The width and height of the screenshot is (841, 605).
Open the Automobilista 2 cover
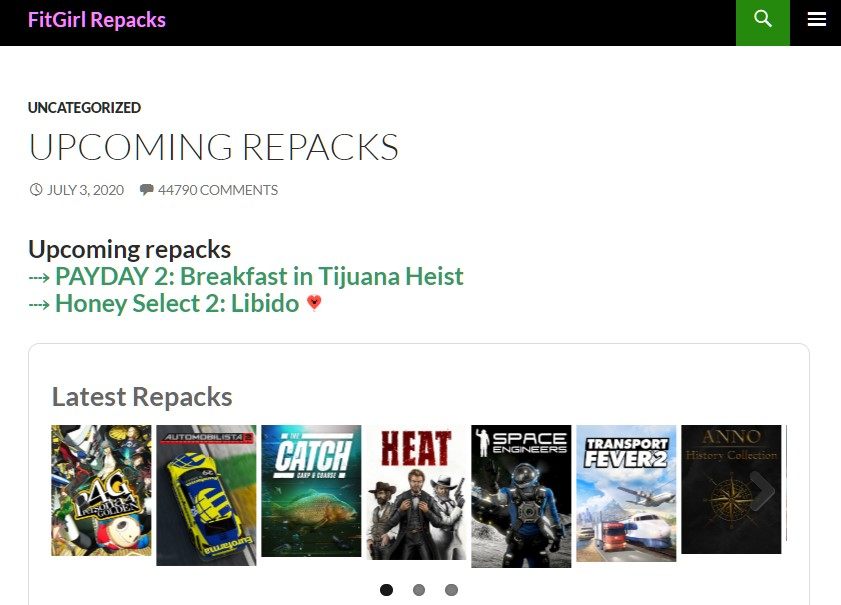[206, 495]
